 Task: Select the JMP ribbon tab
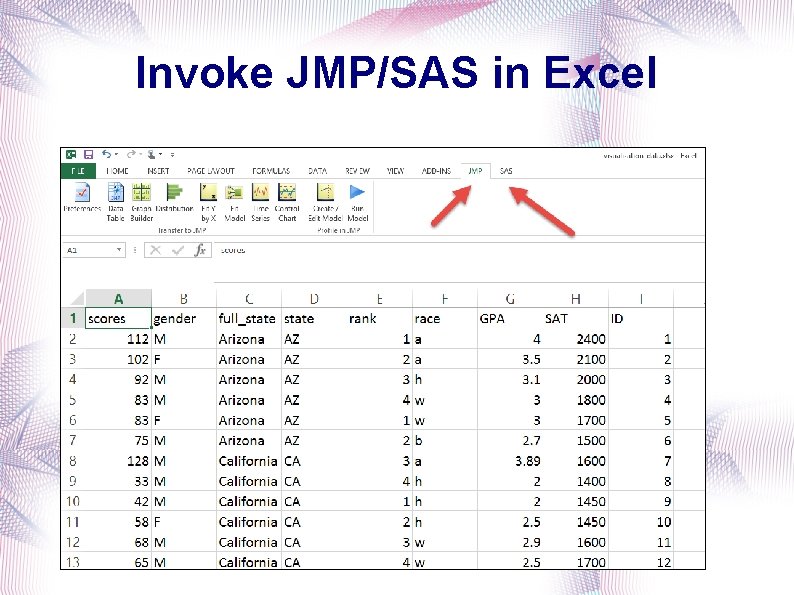click(475, 171)
